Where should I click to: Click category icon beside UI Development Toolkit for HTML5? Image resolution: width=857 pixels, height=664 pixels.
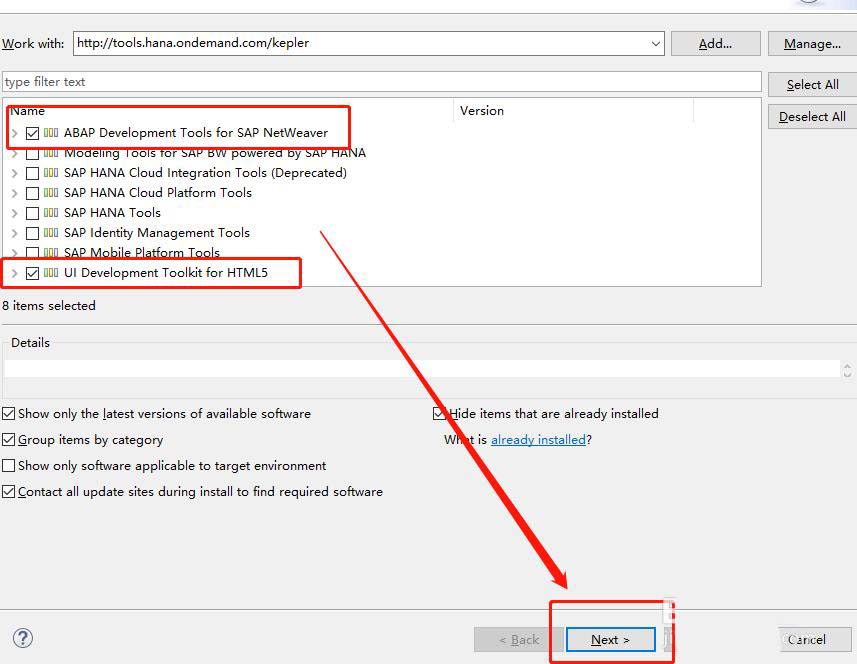51,273
